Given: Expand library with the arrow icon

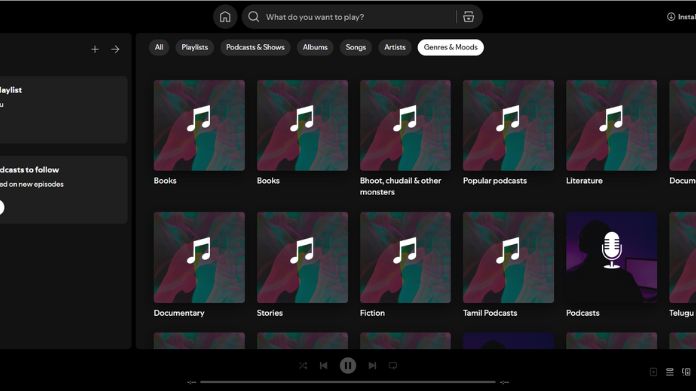Looking at the screenshot, I should 115,49.
